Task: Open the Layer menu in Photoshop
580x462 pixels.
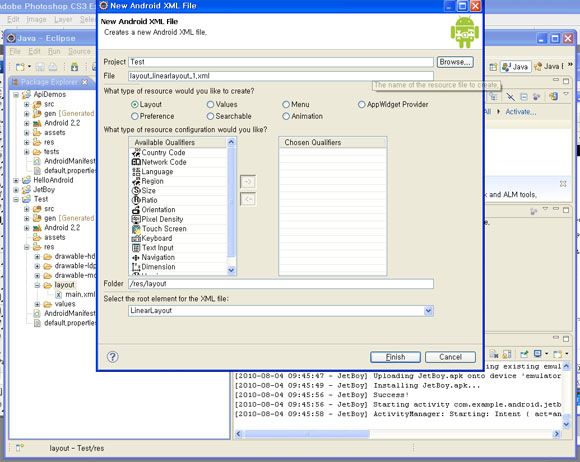Action: 63,19
